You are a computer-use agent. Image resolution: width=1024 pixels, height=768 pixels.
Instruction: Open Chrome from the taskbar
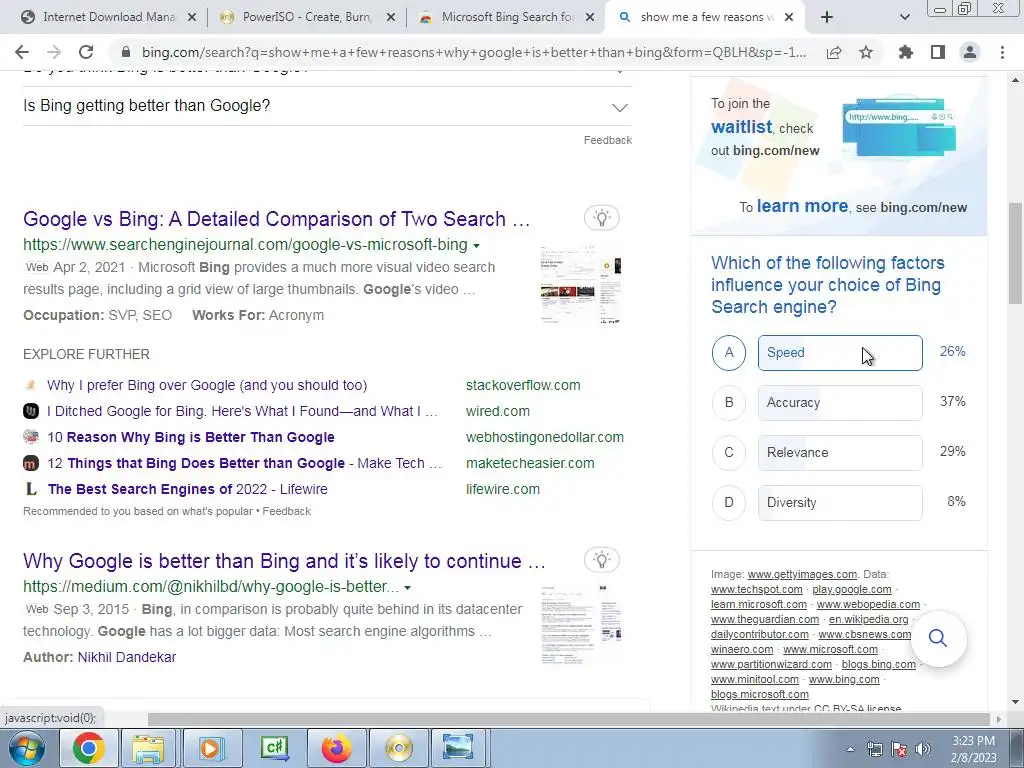click(x=89, y=748)
